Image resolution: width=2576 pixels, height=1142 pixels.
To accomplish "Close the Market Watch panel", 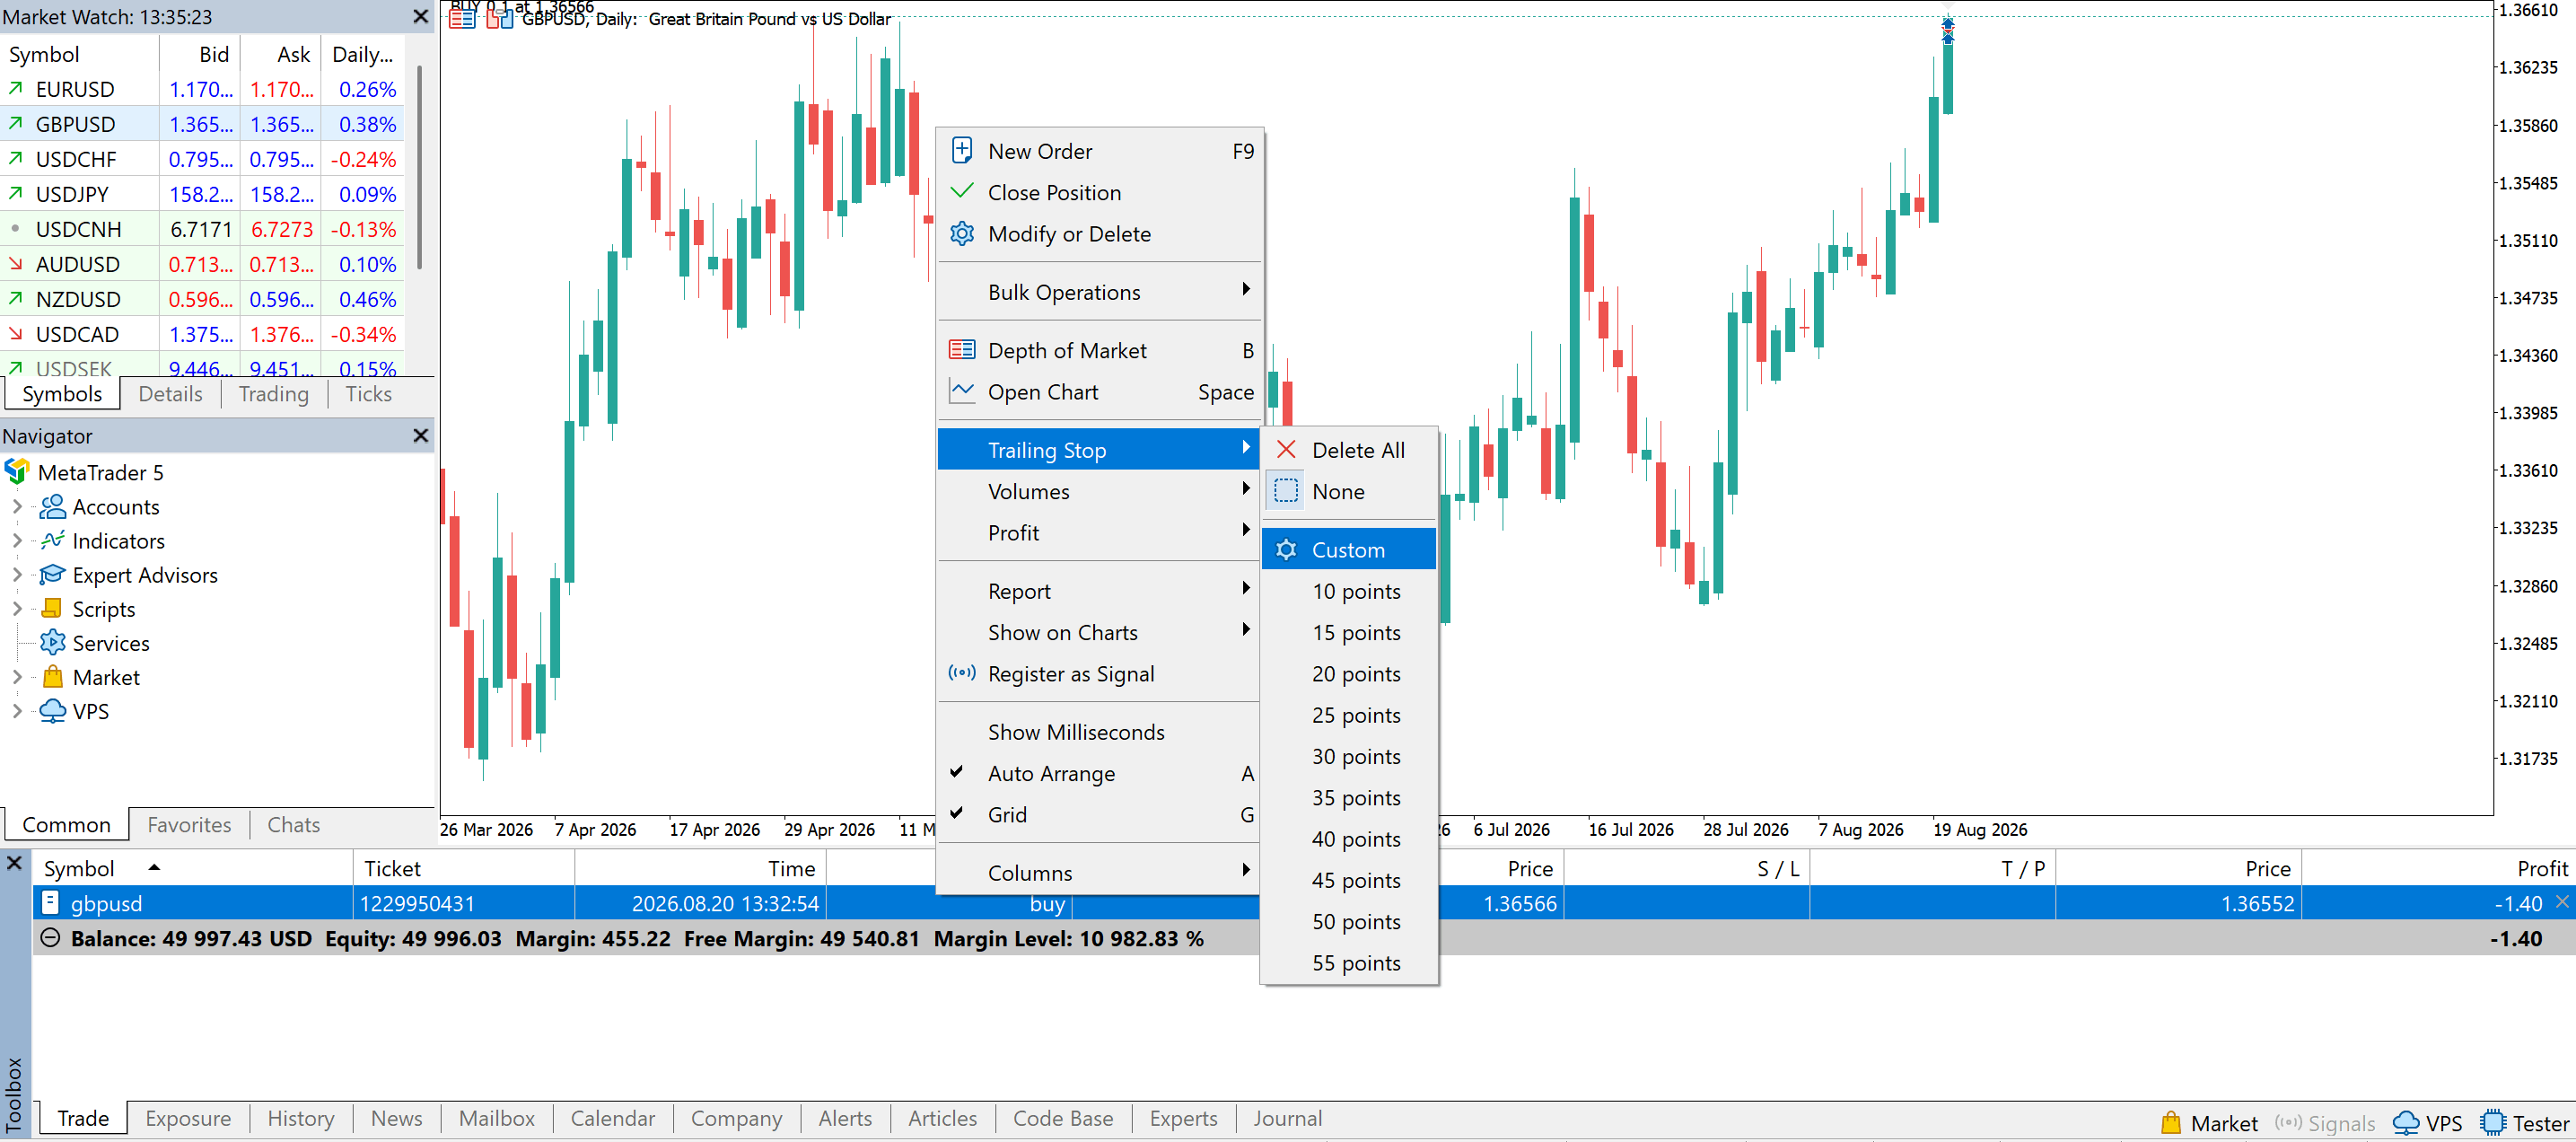I will 421,17.
